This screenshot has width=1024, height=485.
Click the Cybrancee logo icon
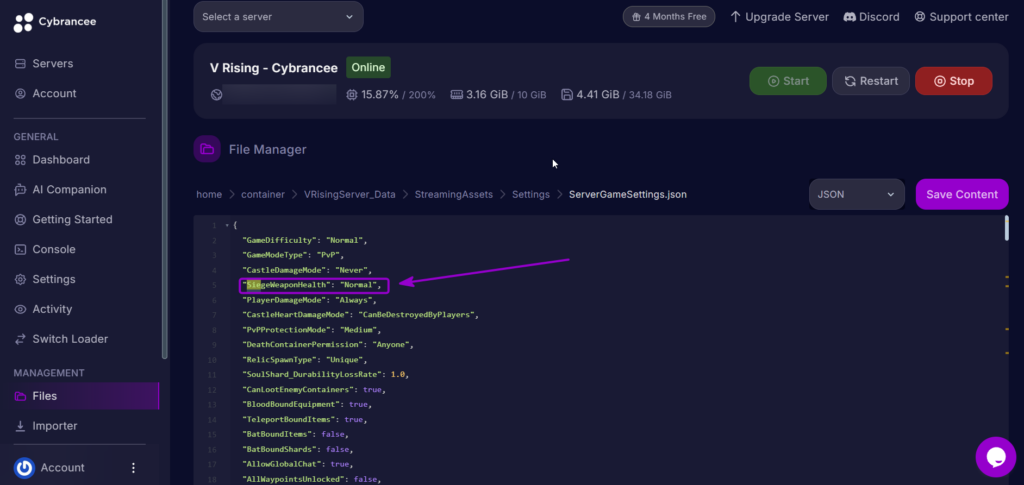pyautogui.click(x=23, y=22)
